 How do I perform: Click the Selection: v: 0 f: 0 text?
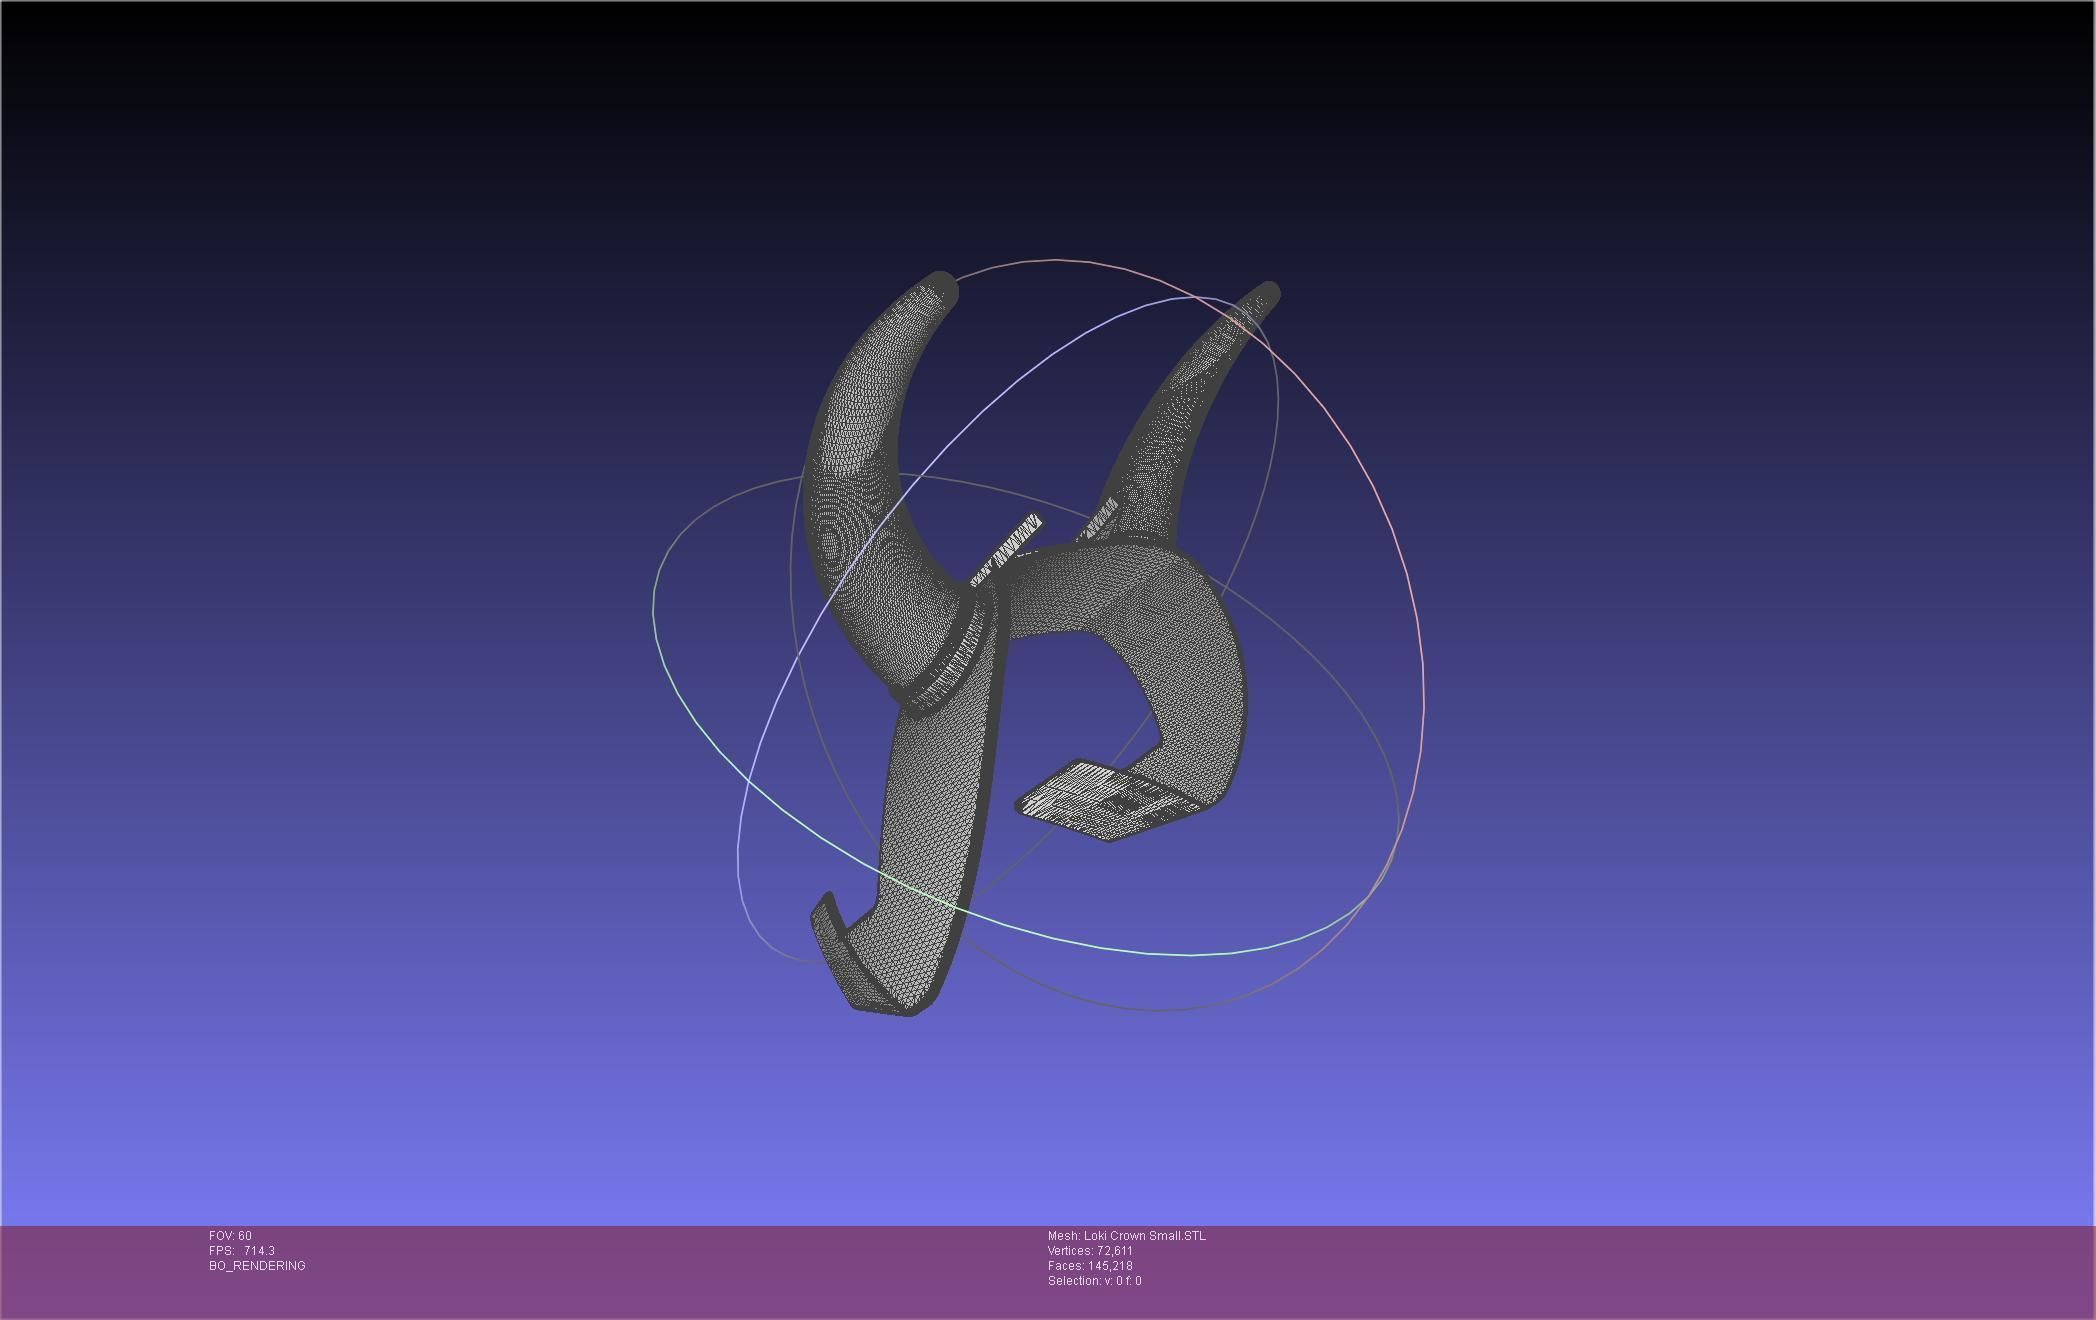pyautogui.click(x=1094, y=1281)
